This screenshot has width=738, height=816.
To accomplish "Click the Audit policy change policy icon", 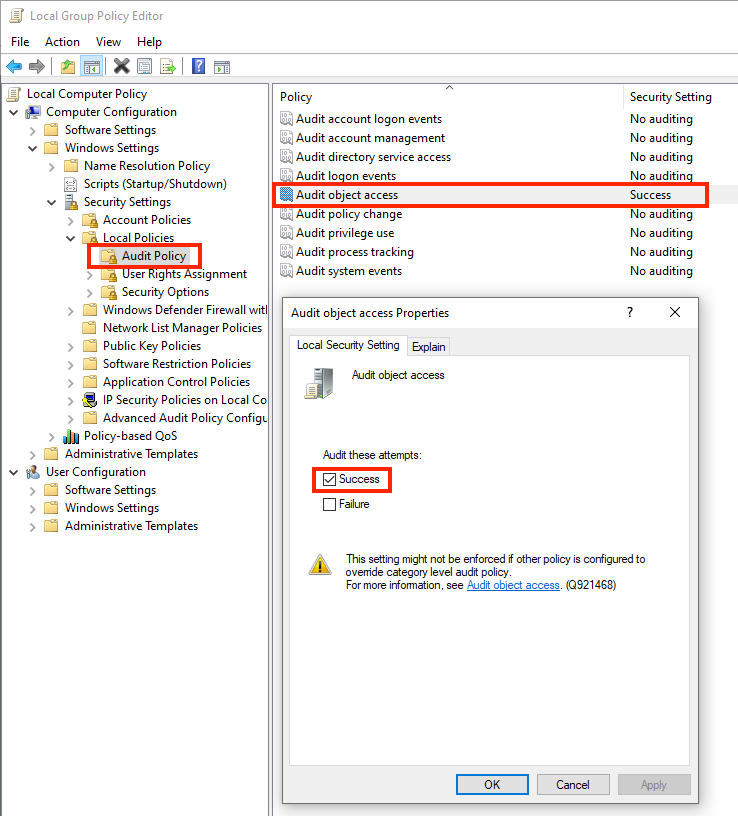I will click(286, 214).
